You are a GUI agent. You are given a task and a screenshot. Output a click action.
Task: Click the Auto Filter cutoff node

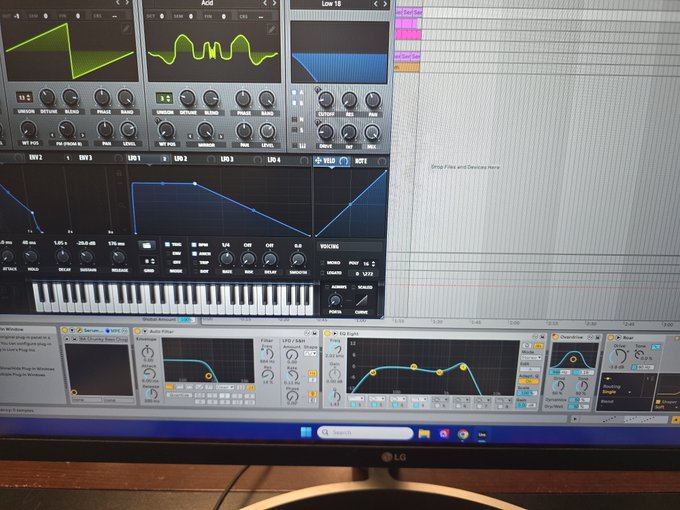pos(209,376)
